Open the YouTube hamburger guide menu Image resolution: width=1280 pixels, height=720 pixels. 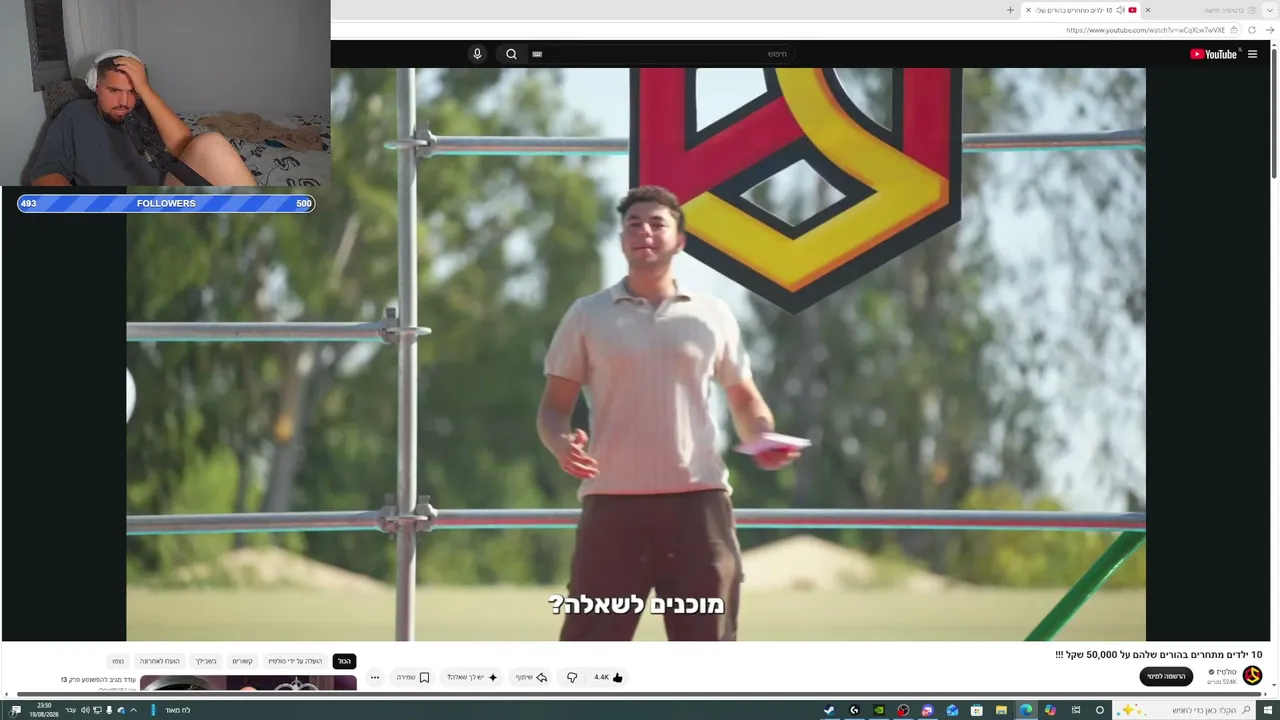(x=1252, y=54)
